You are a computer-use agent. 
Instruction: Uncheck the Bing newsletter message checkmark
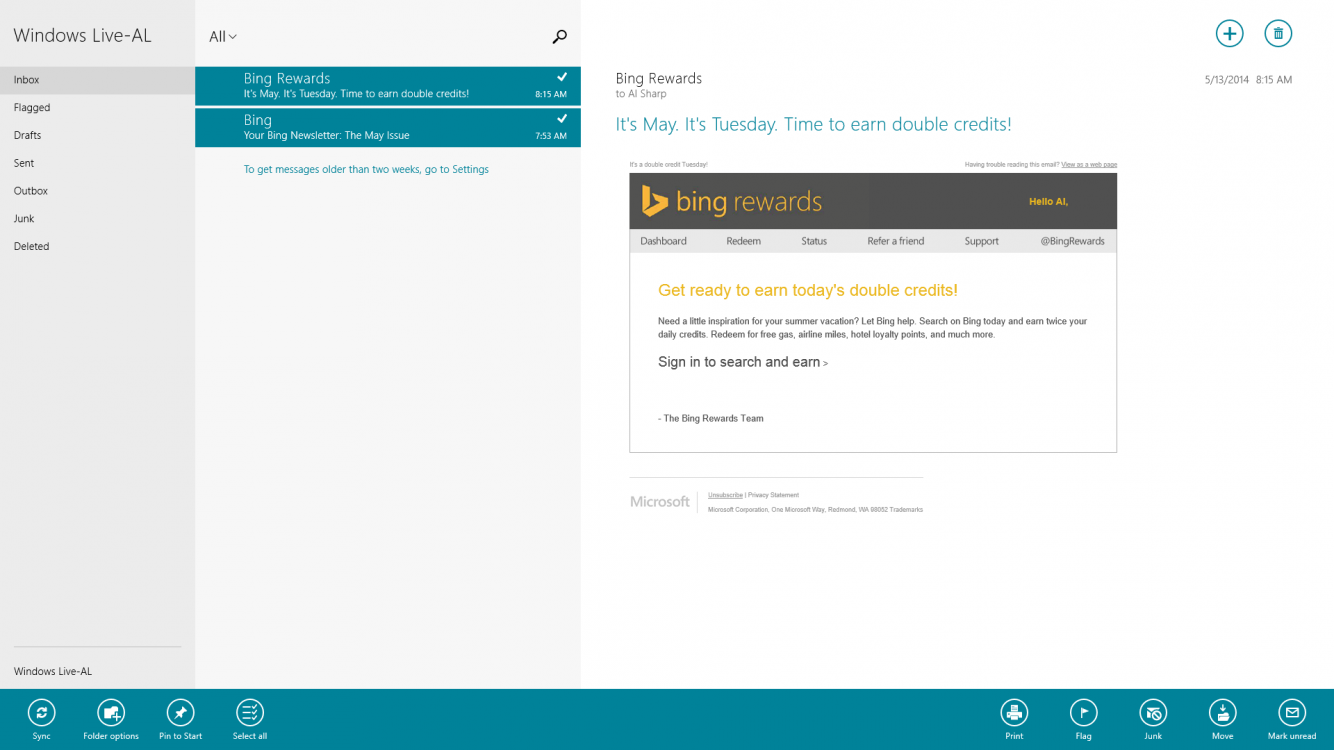coord(562,119)
